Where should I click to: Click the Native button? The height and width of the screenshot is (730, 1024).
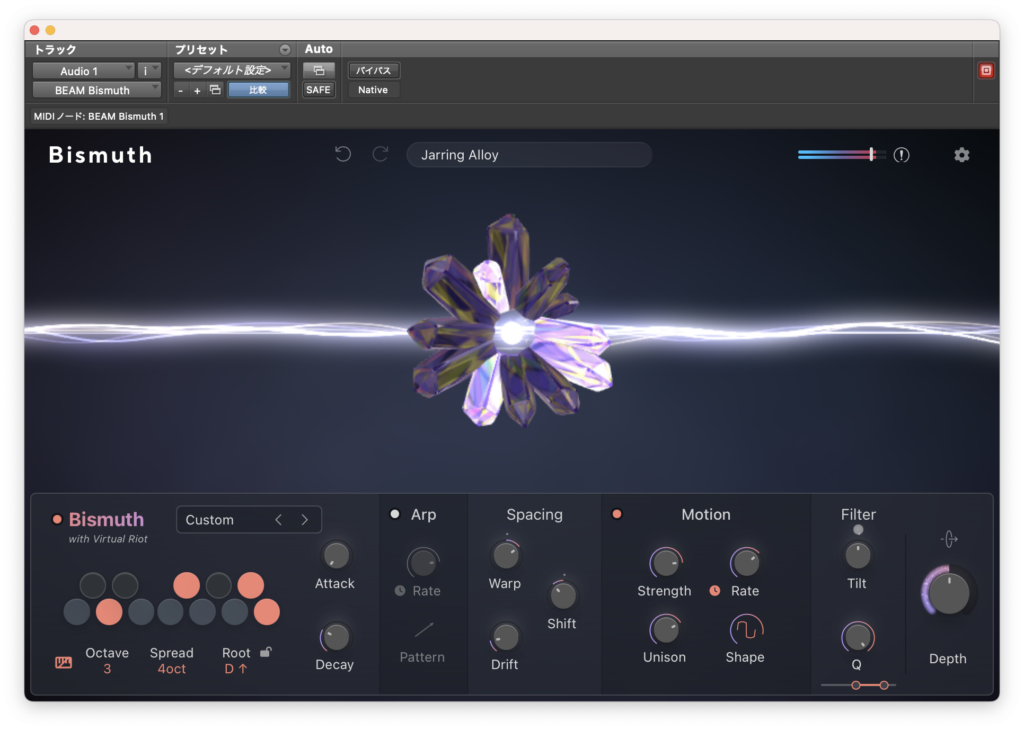[373, 89]
